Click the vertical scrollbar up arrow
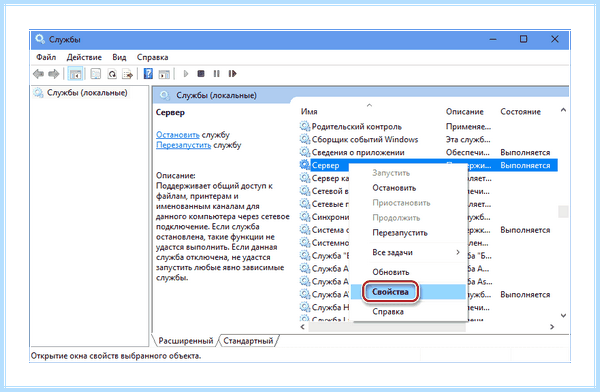The image size is (600, 392). pos(563,110)
